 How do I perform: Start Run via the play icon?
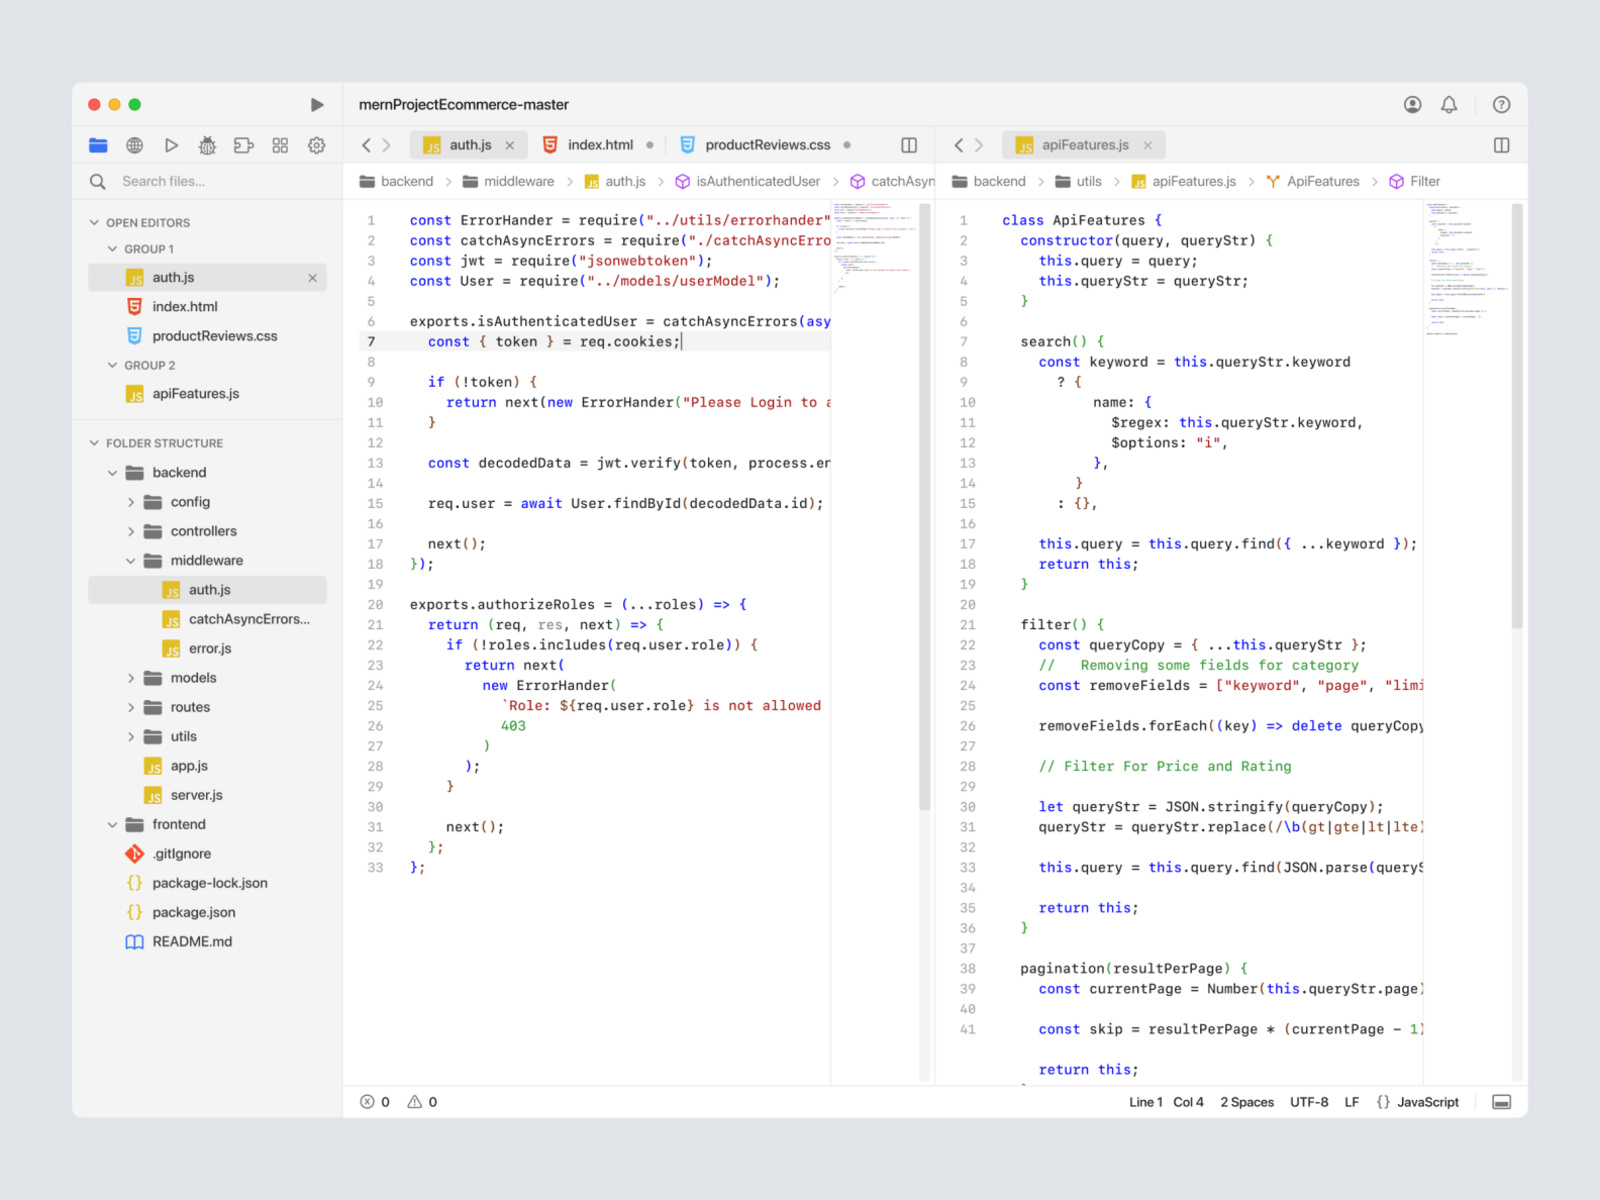coord(171,145)
